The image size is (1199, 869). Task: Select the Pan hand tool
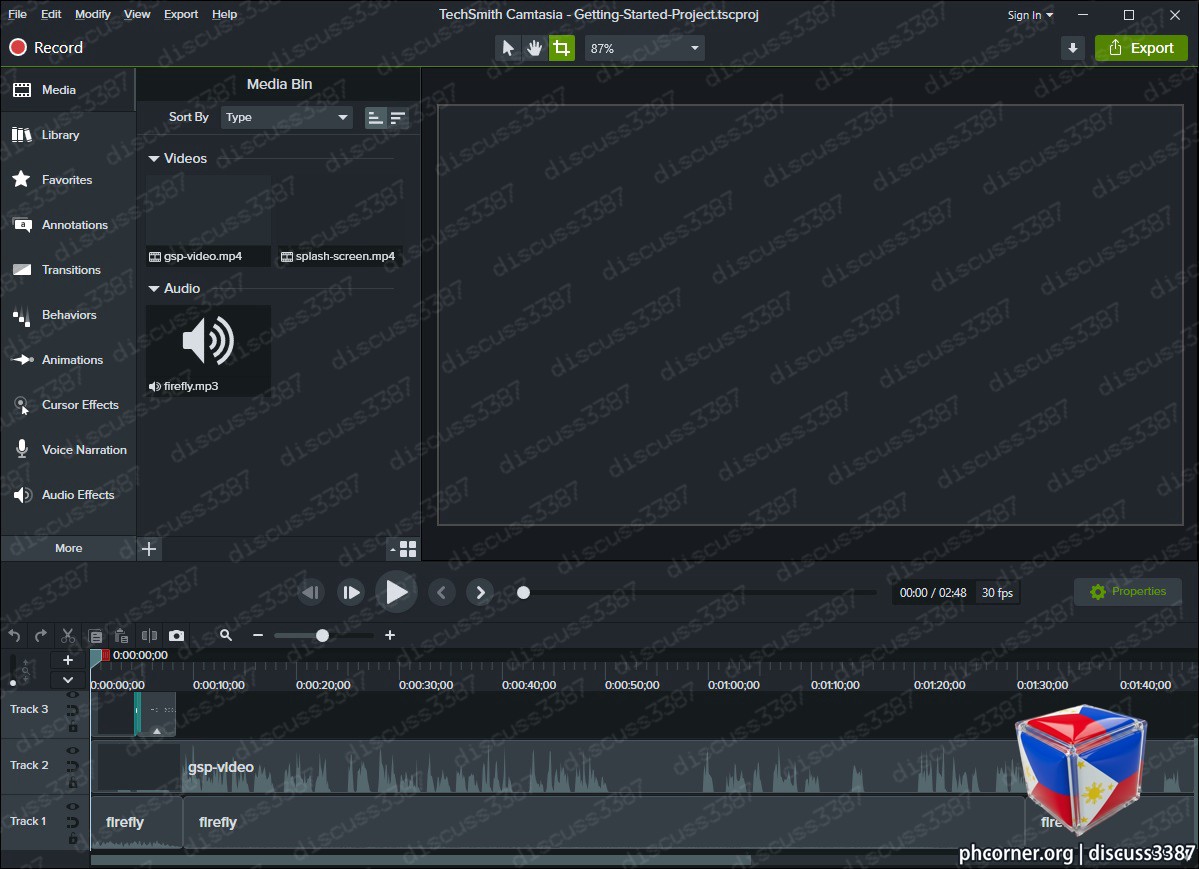(535, 48)
